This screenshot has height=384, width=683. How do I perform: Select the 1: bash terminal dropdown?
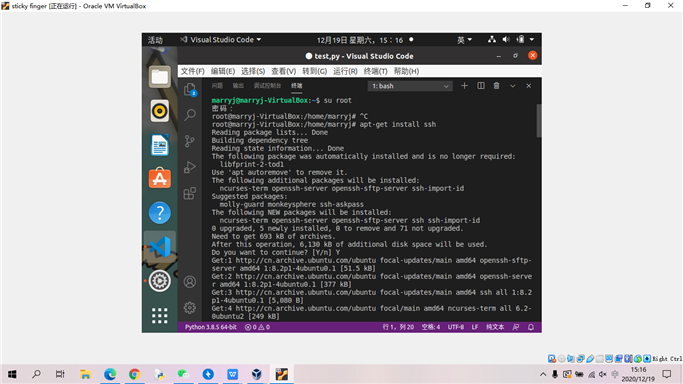click(x=410, y=86)
